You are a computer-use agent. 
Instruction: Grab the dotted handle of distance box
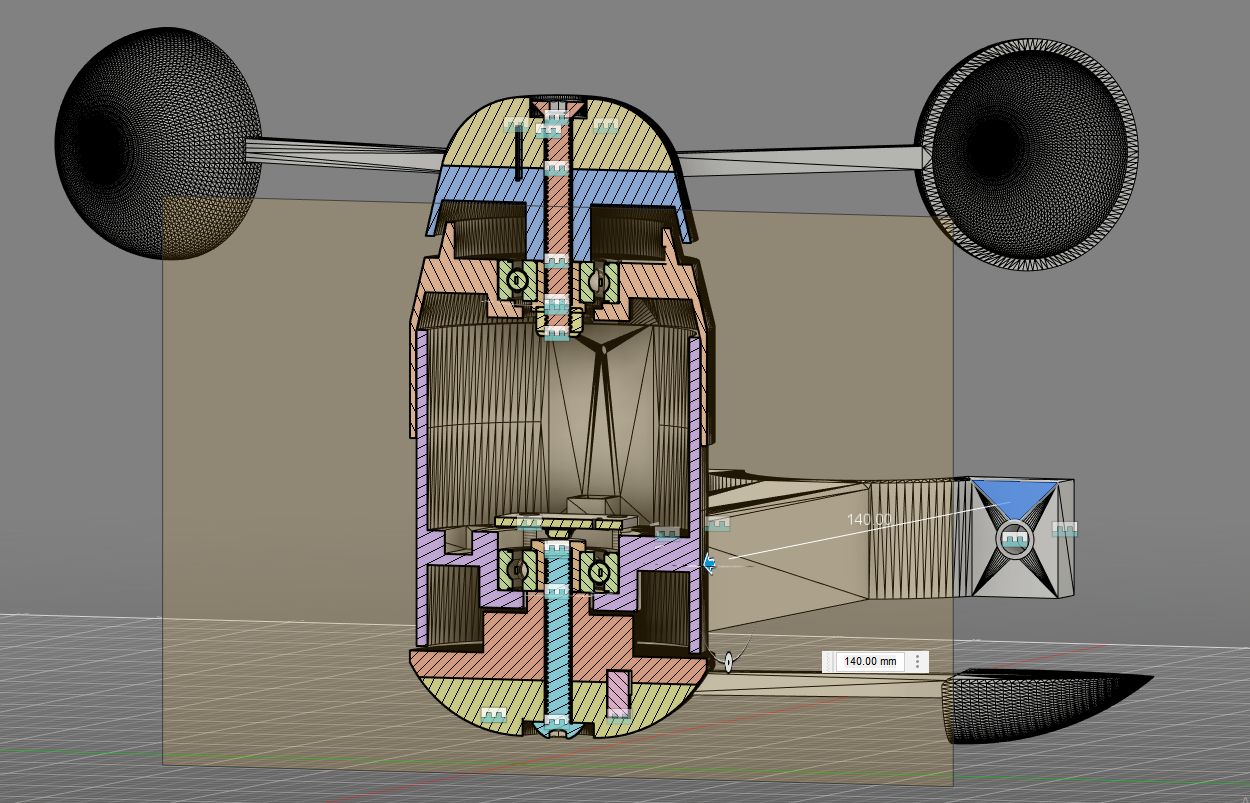[828, 662]
